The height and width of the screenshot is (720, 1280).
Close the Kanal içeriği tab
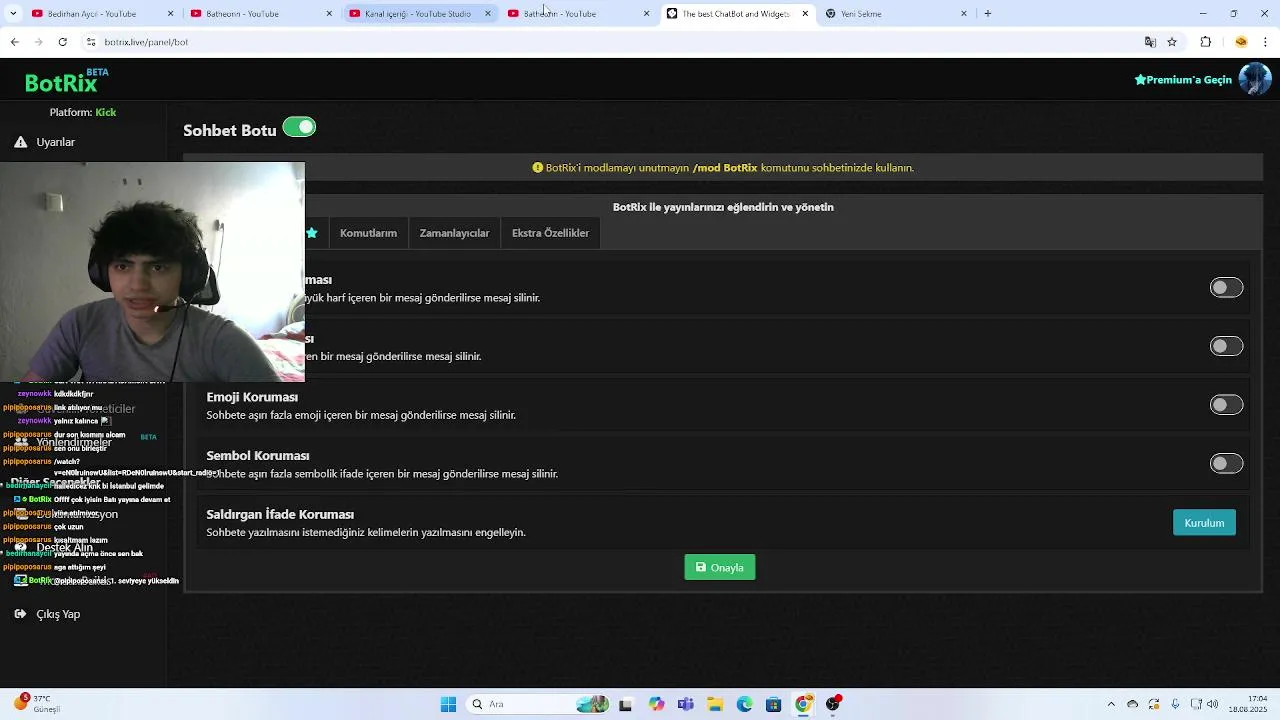[x=488, y=14]
